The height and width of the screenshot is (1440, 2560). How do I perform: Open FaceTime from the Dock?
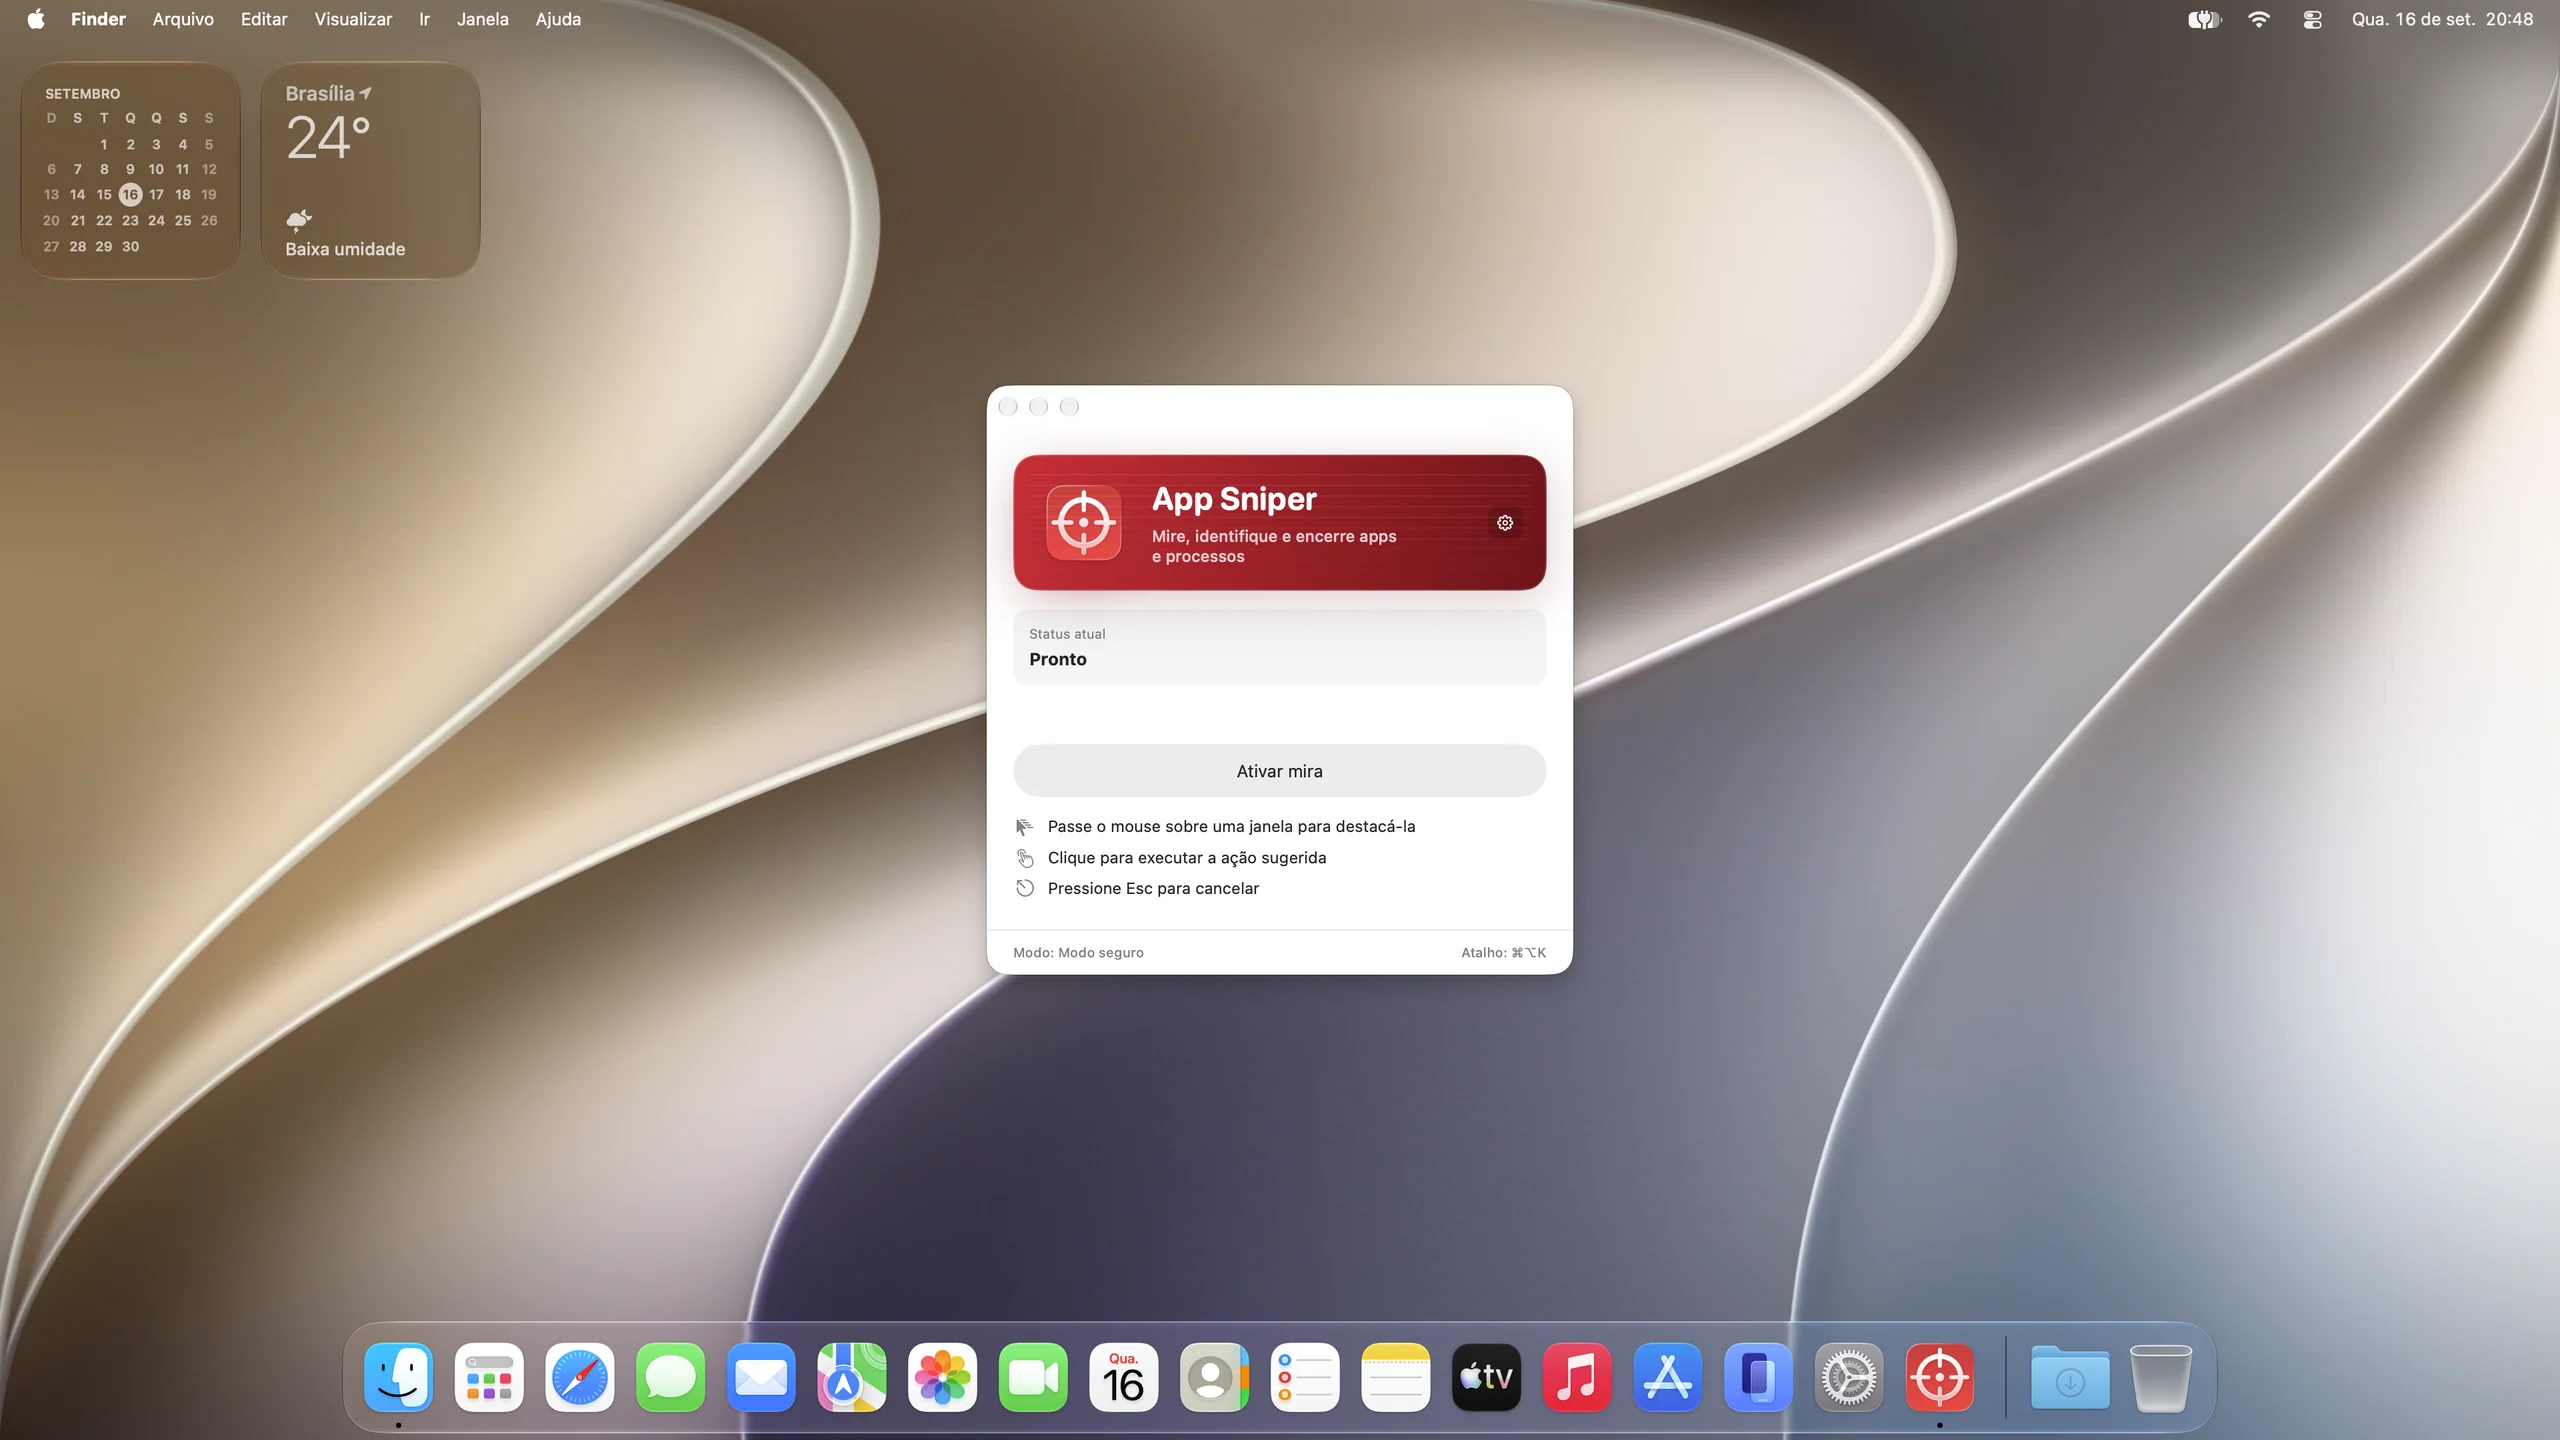[x=1033, y=1377]
